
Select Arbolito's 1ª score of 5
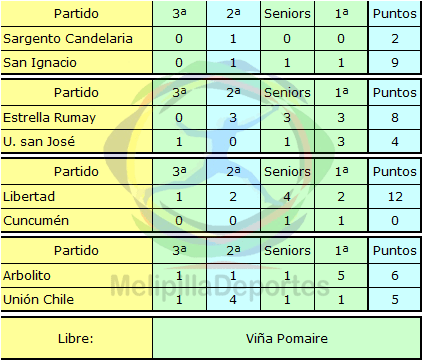point(341,275)
